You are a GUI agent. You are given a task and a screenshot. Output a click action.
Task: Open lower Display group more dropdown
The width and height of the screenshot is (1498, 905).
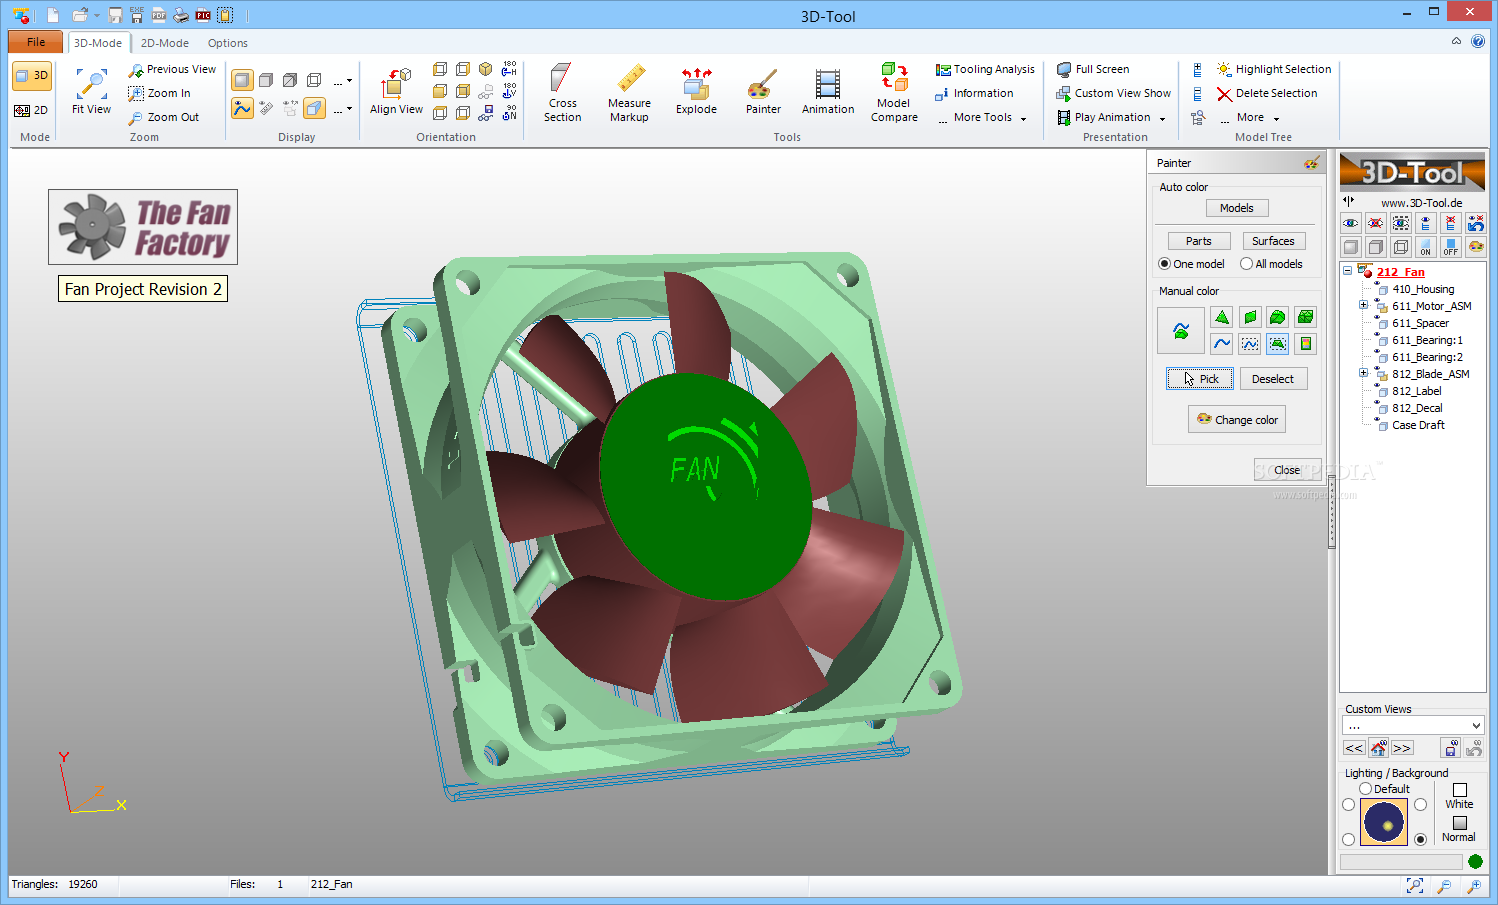coord(342,109)
